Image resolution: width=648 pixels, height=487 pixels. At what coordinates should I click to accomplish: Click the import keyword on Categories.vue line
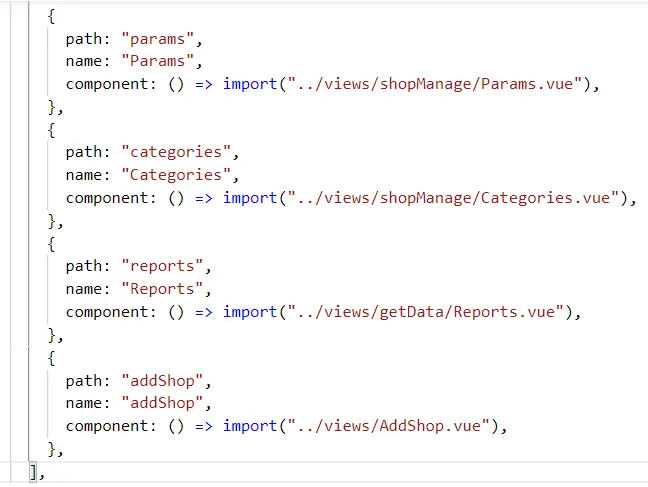pyautogui.click(x=250, y=198)
